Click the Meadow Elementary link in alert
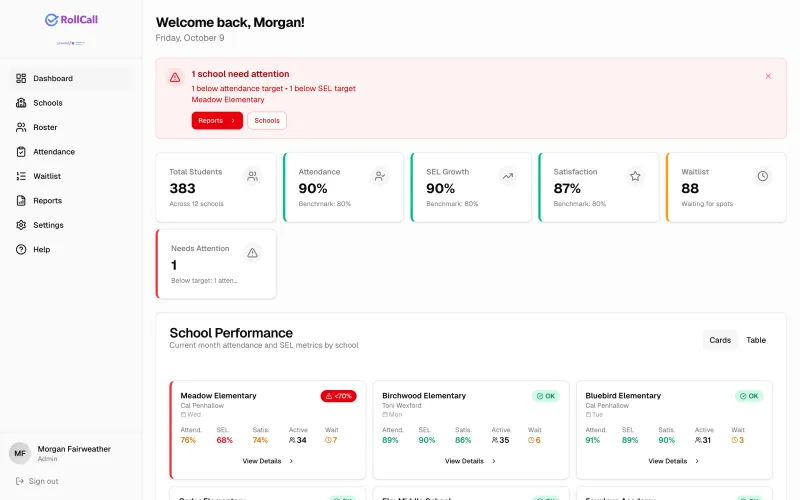The height and width of the screenshot is (500, 800). (x=228, y=99)
